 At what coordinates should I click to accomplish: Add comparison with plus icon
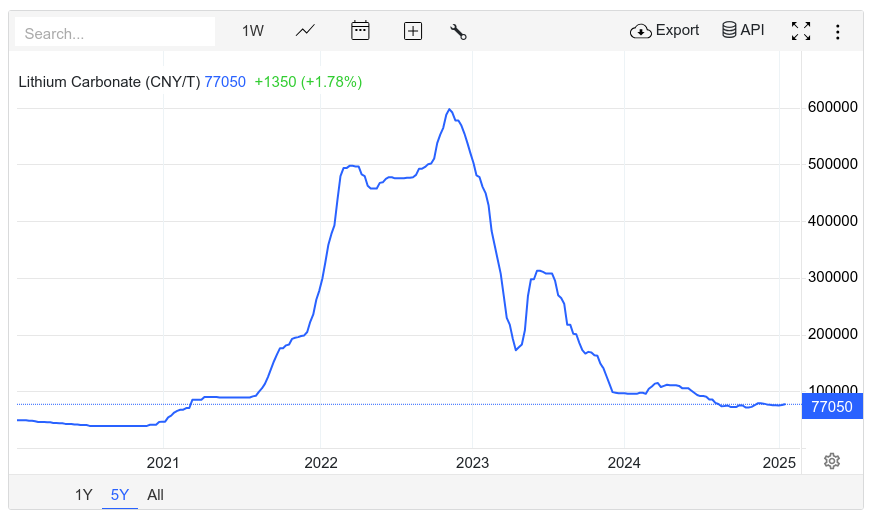pos(413,31)
